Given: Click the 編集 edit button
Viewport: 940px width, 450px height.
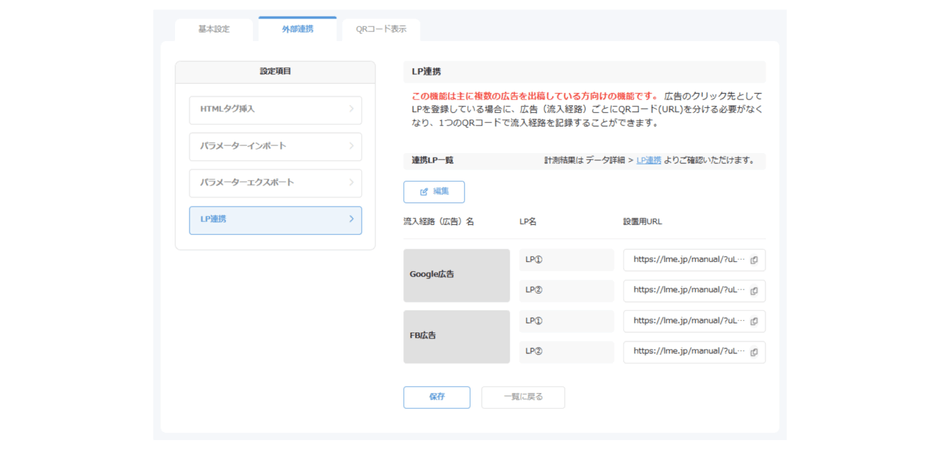Looking at the screenshot, I should (x=434, y=192).
